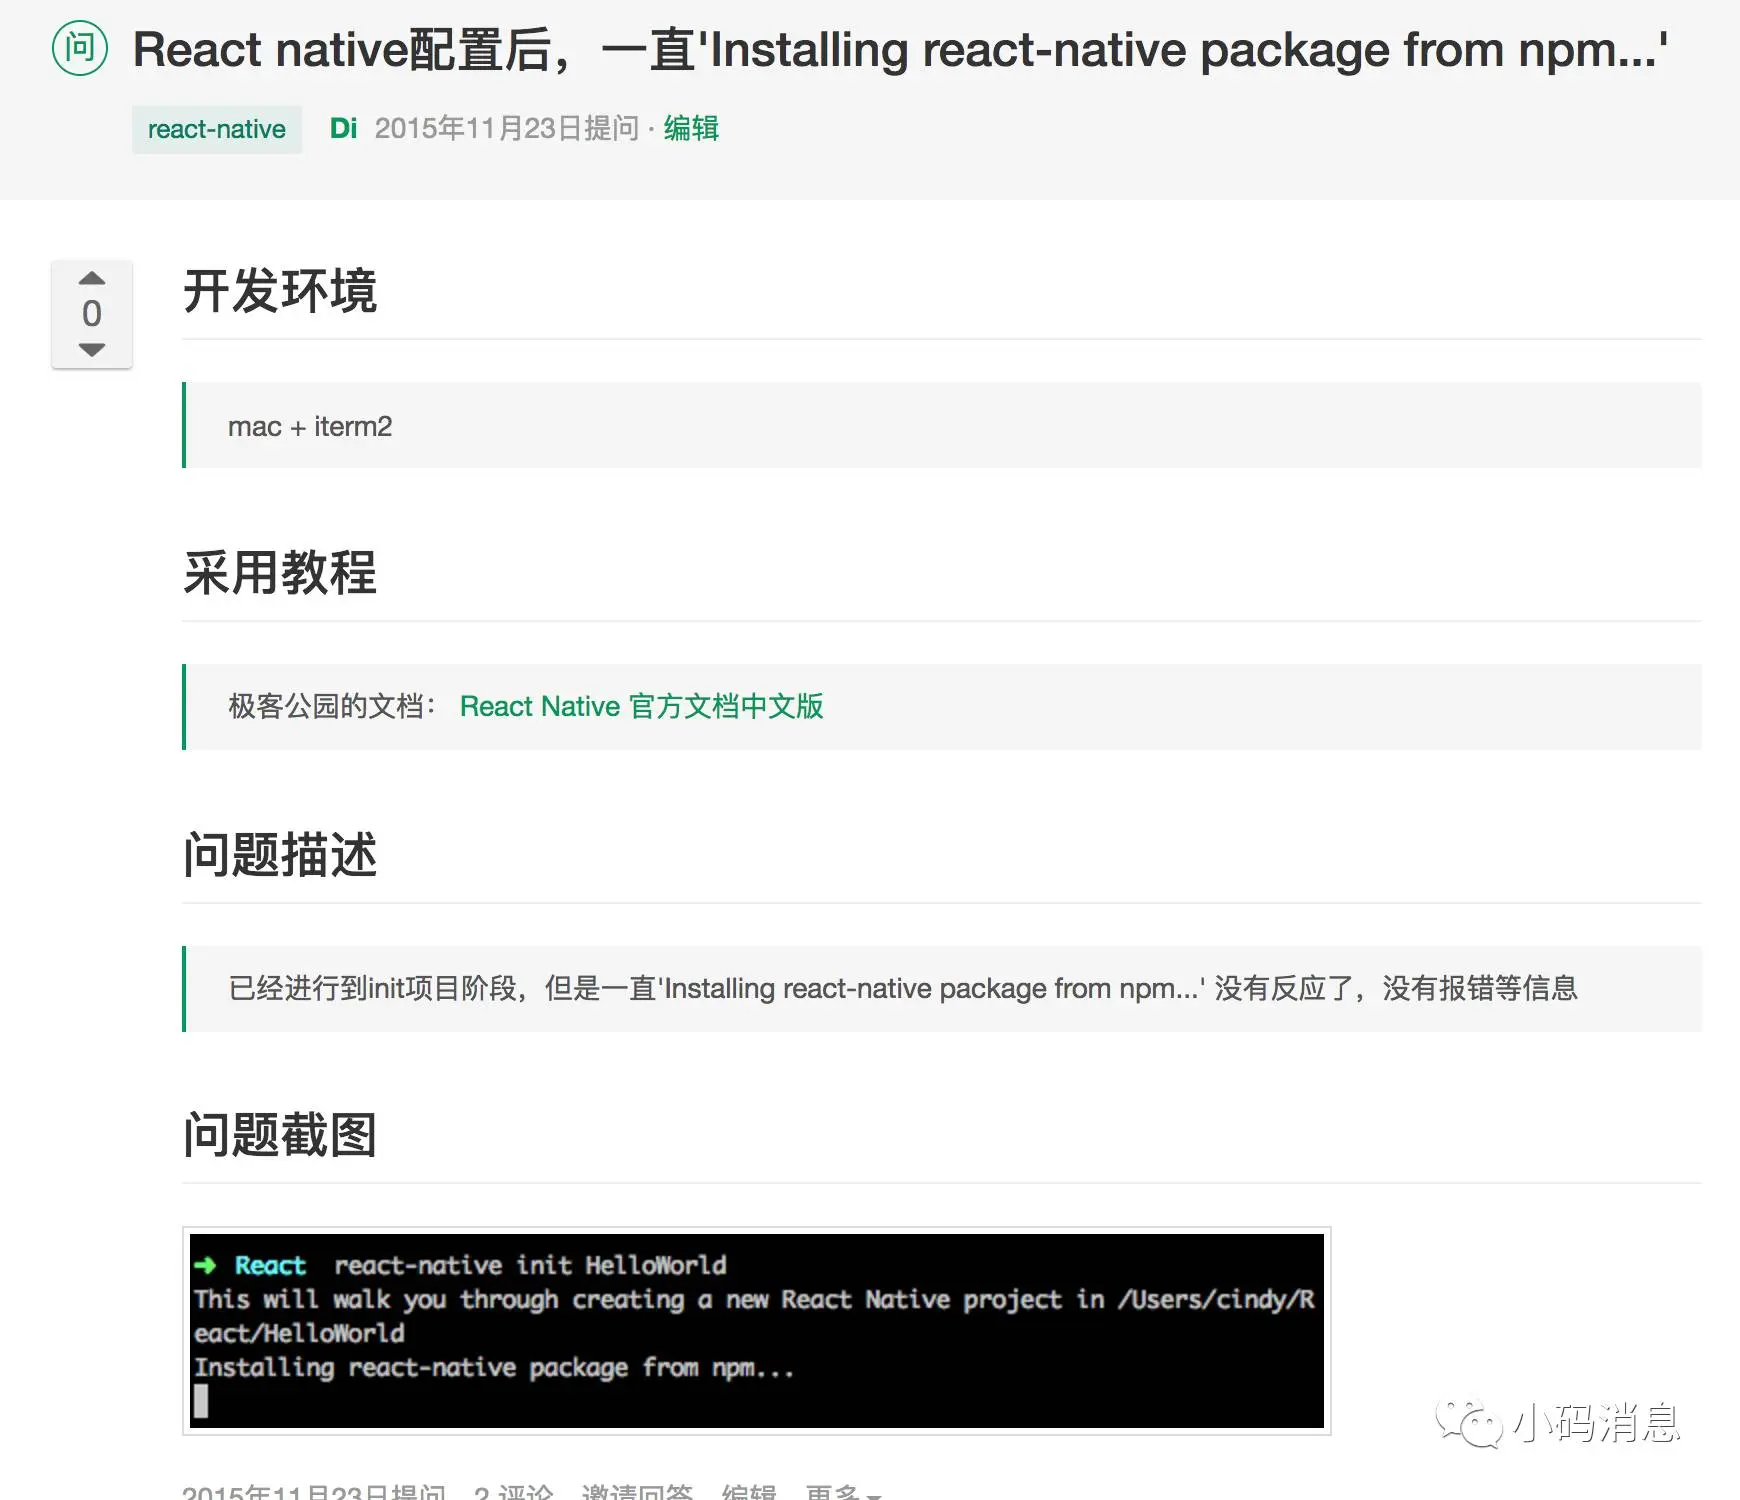Upvote the question with the up arrow

(92, 278)
